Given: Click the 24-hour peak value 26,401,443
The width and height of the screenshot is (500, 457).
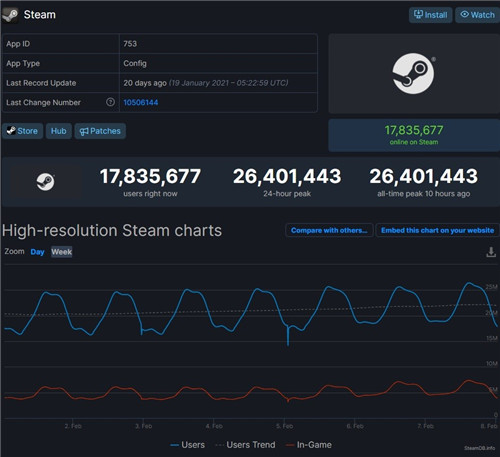Looking at the screenshot, I should pyautogui.click(x=287, y=176).
